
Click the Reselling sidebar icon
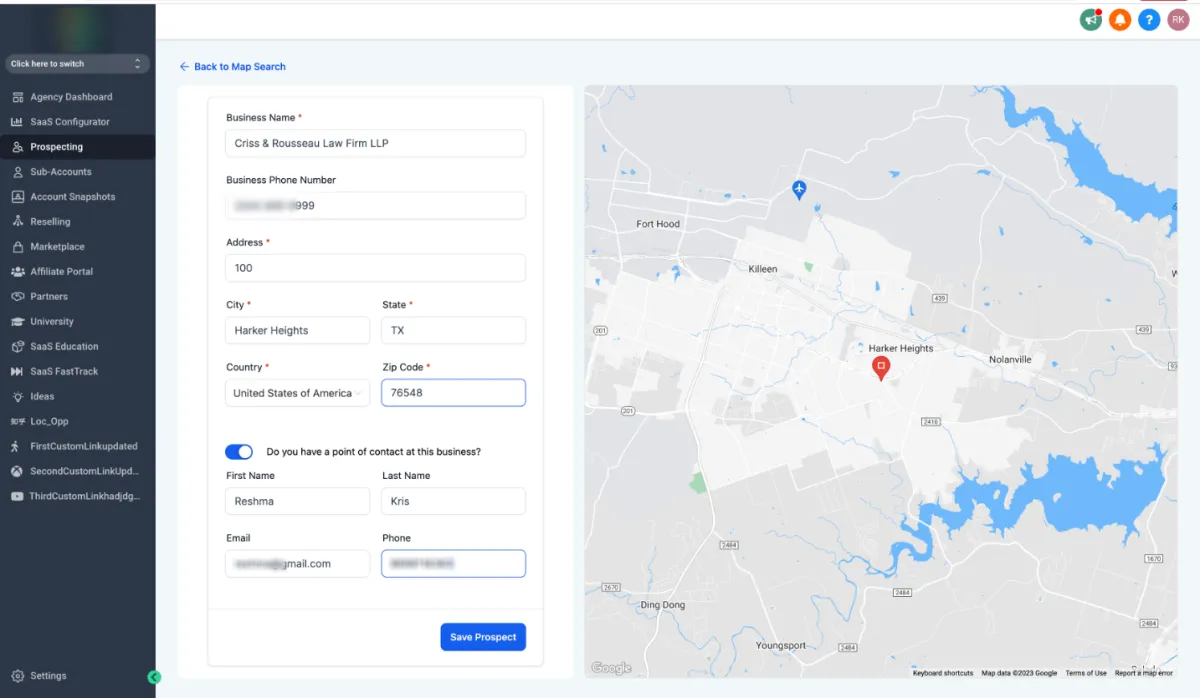[x=17, y=222]
